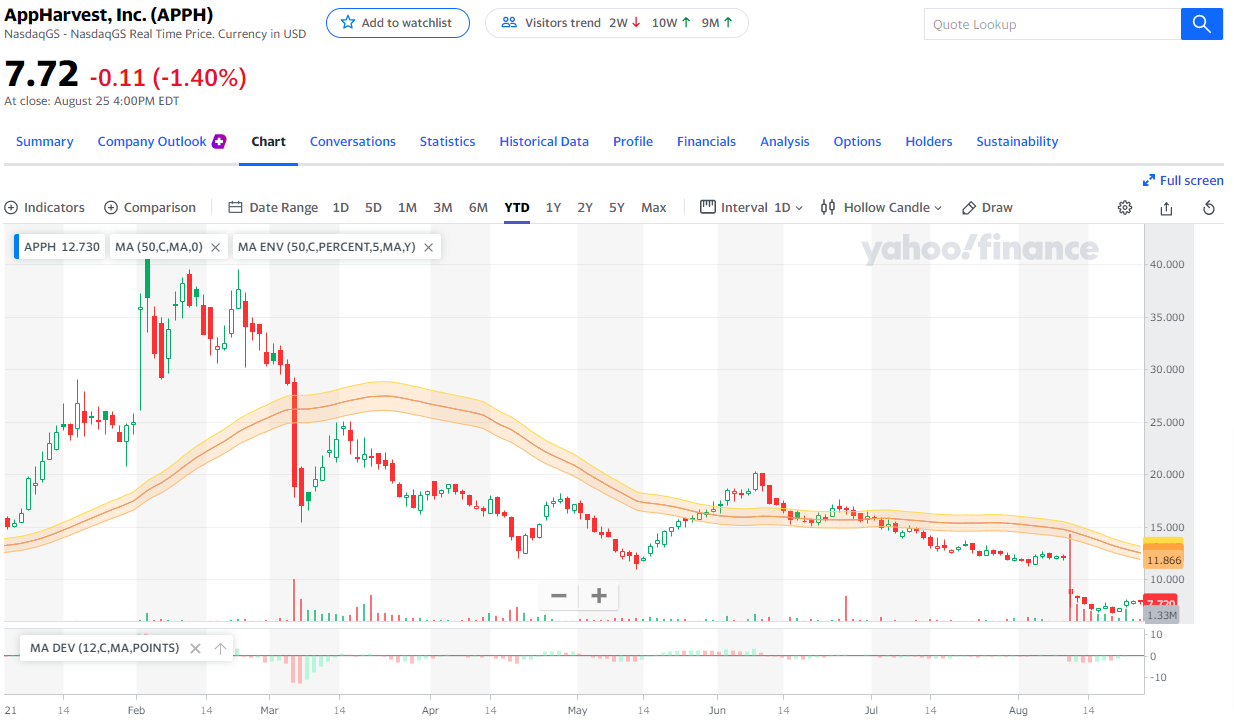Select the 6M range
The width and height of the screenshot is (1234, 728).
(x=478, y=208)
